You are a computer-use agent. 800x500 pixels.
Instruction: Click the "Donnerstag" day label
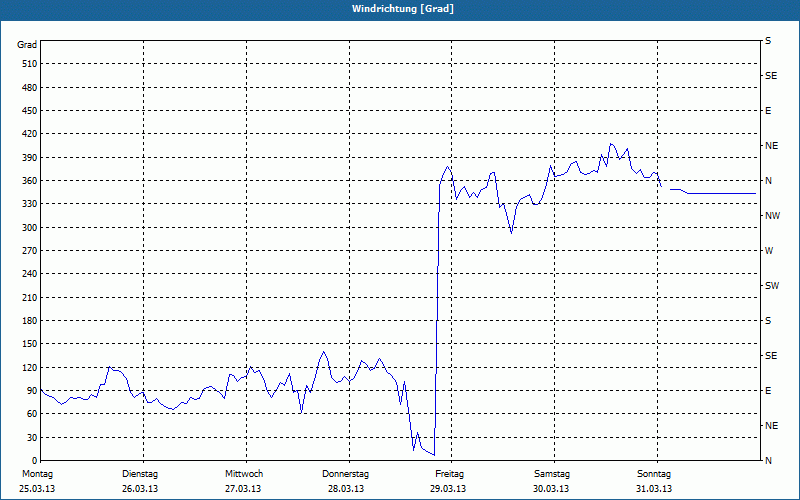(x=345, y=474)
